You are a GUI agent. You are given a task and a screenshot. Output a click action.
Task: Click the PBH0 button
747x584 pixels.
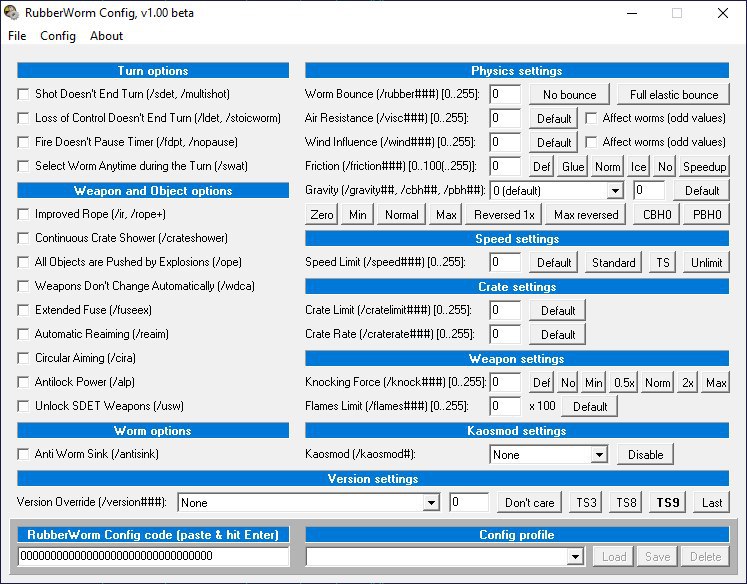click(x=707, y=214)
